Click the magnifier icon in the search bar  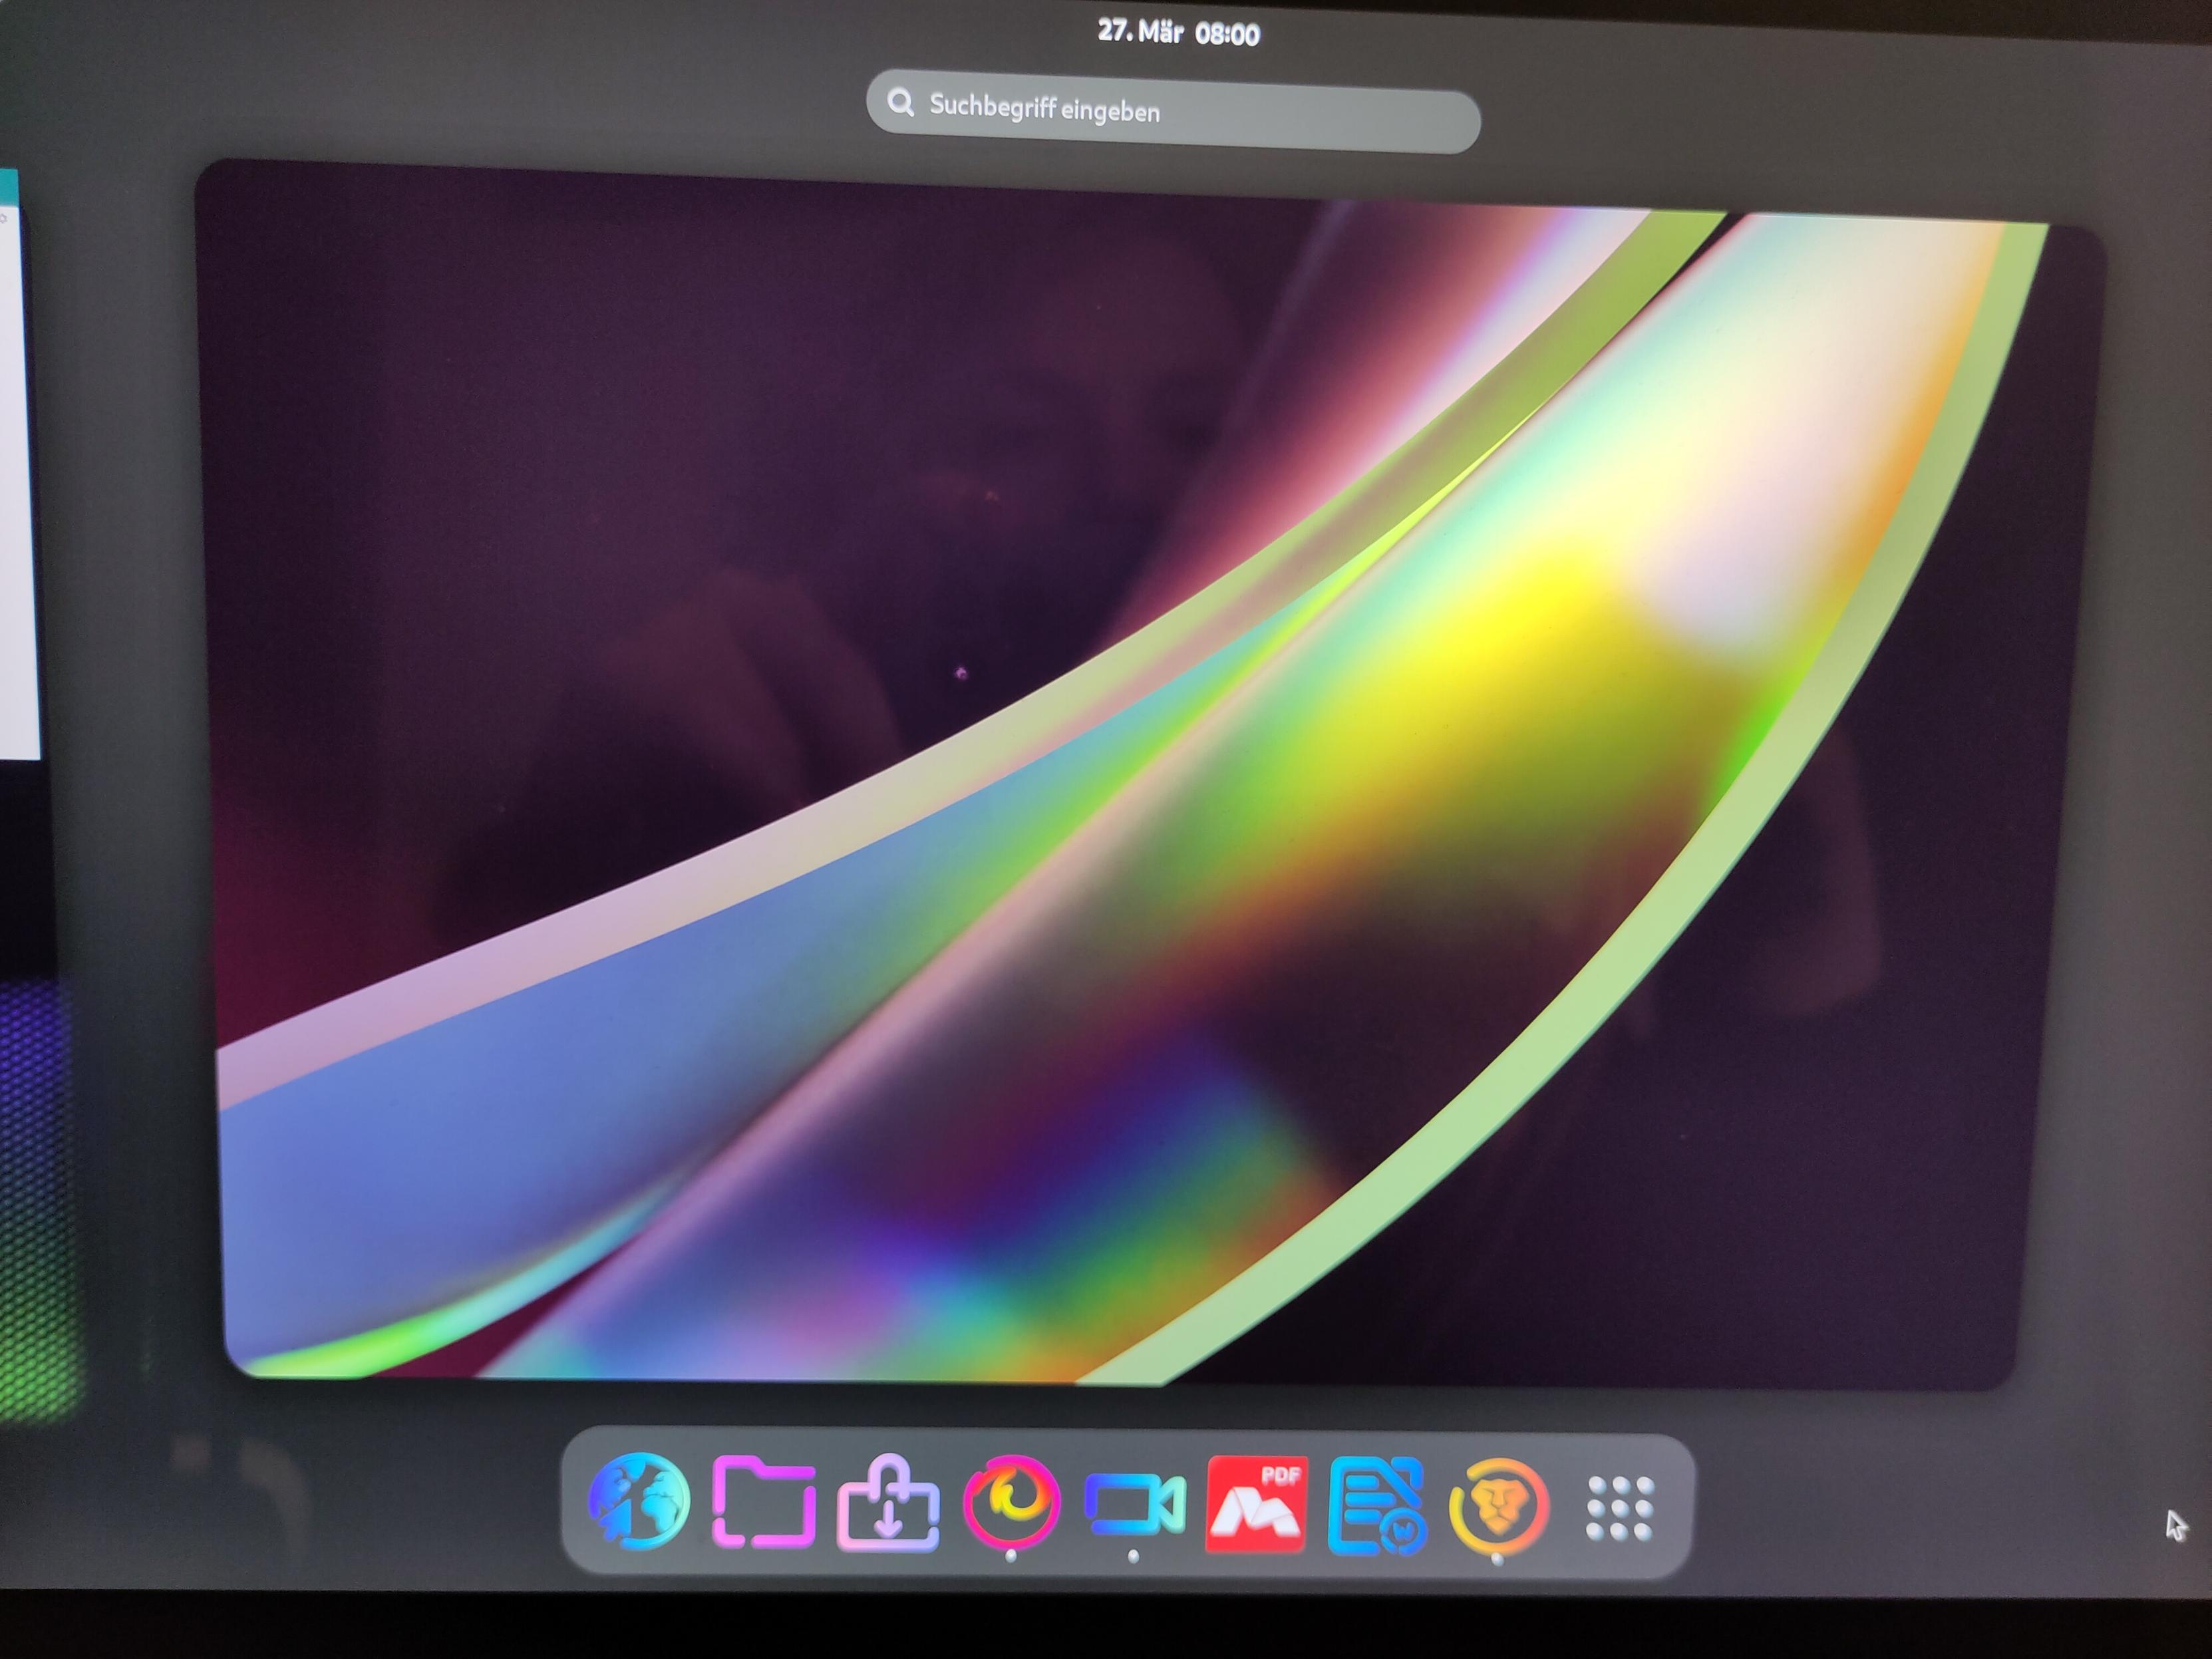point(900,103)
